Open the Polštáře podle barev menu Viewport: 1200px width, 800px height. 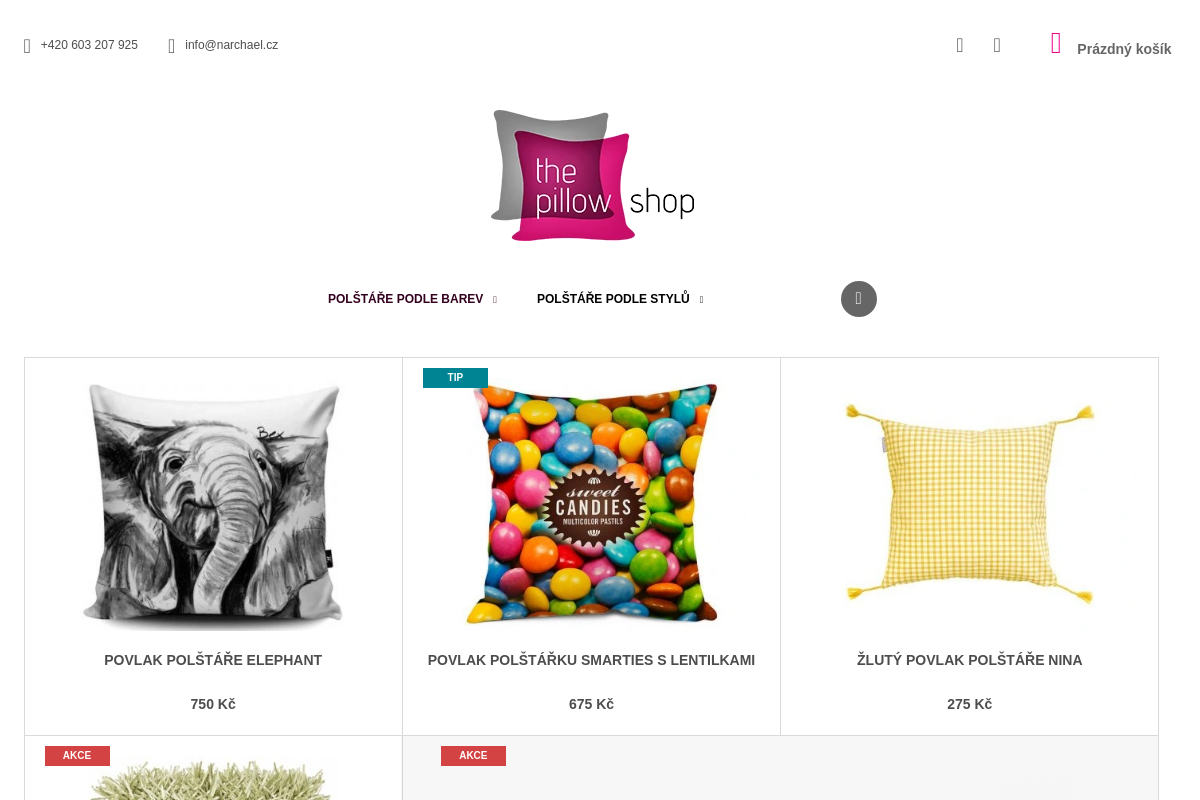(x=406, y=299)
